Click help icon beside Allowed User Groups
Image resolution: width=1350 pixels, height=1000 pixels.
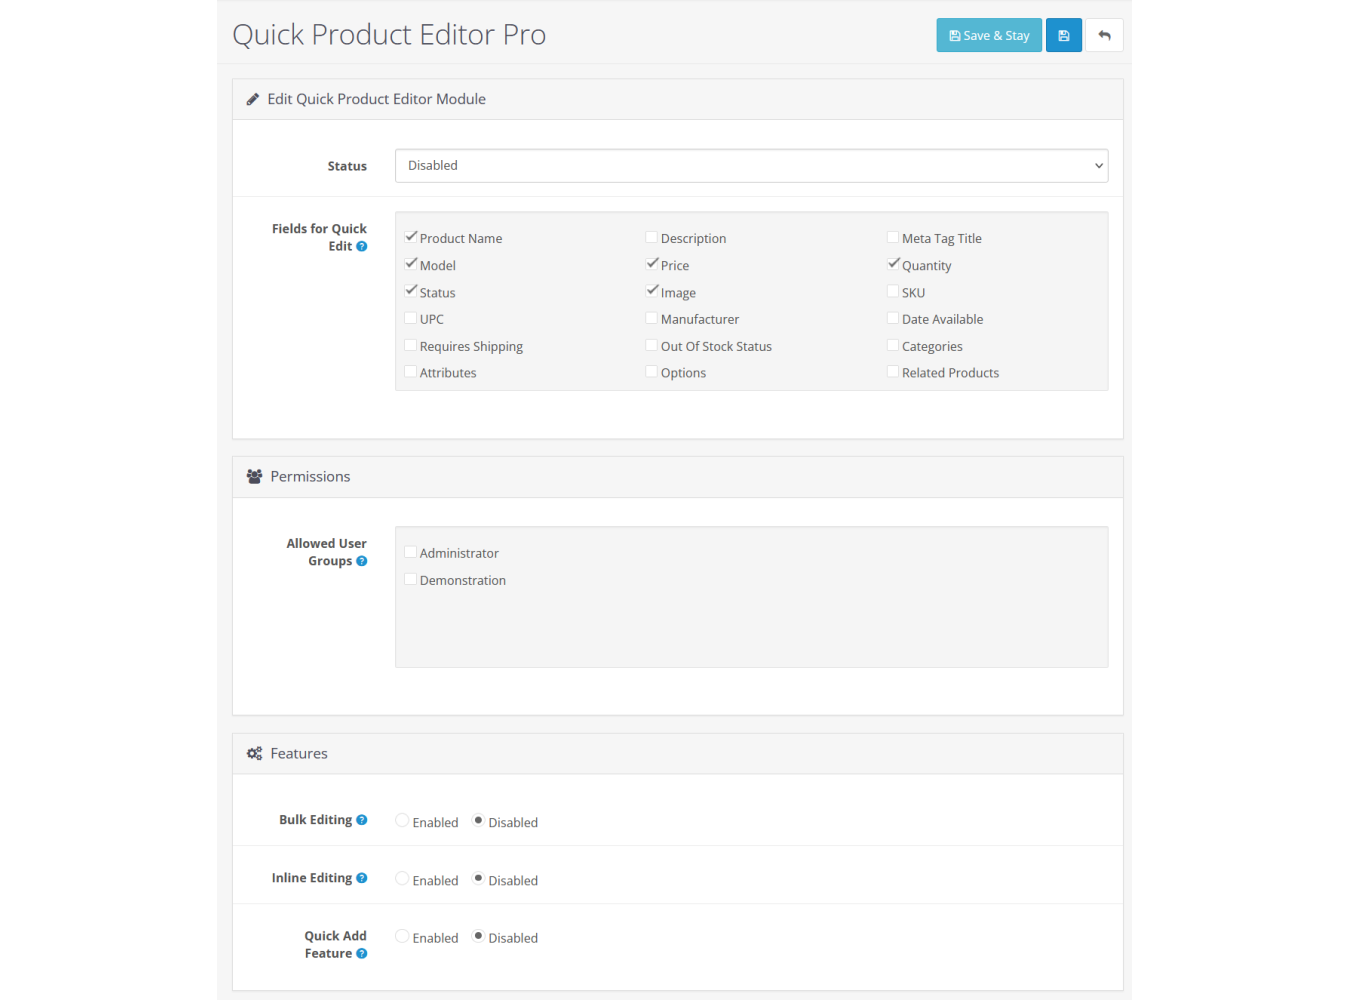[362, 562]
